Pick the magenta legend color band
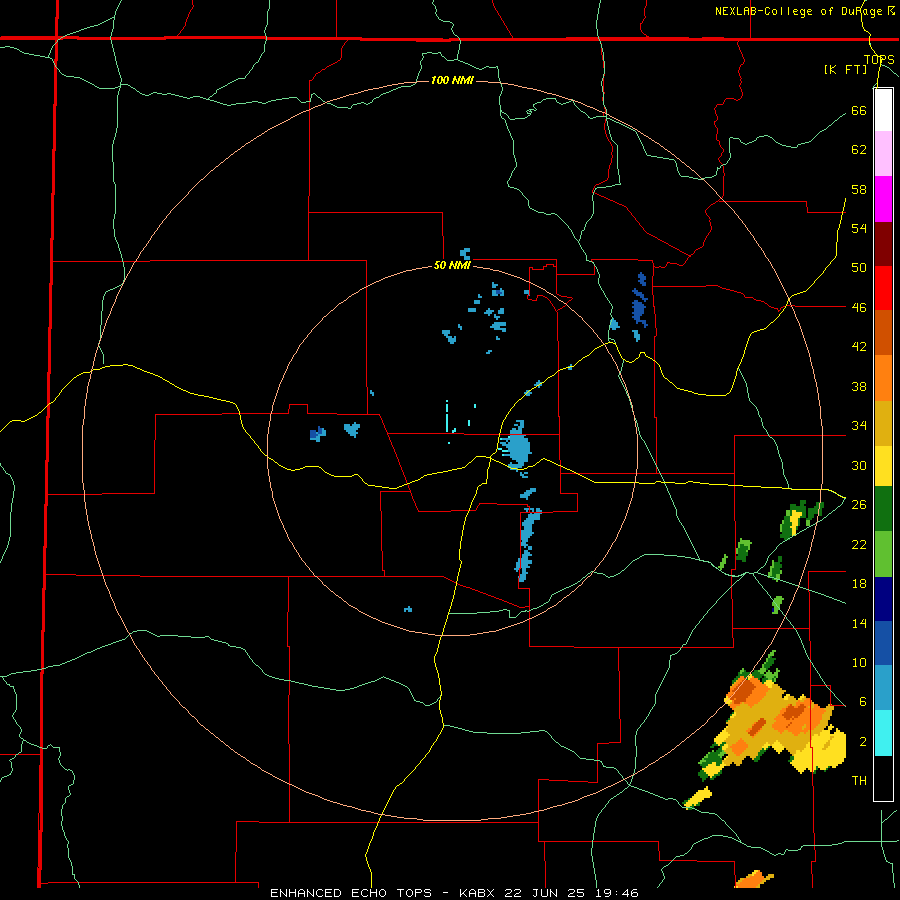 pos(883,199)
